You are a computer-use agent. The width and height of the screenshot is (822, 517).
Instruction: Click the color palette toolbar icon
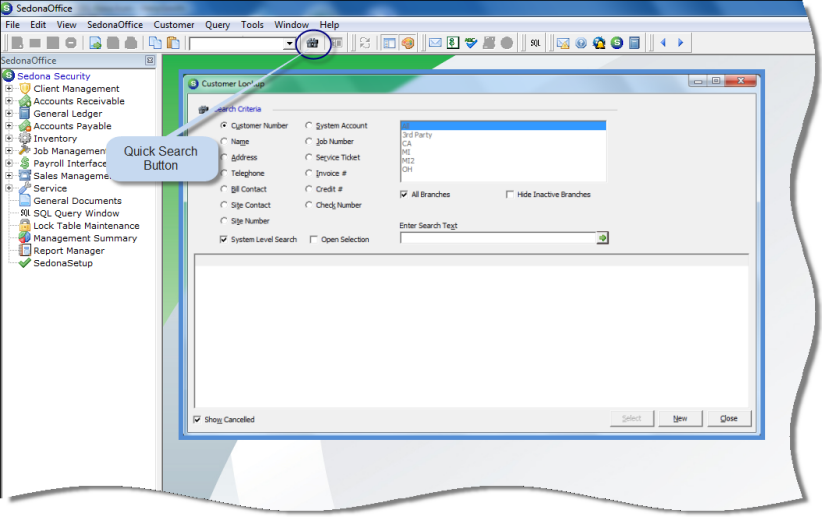407,43
